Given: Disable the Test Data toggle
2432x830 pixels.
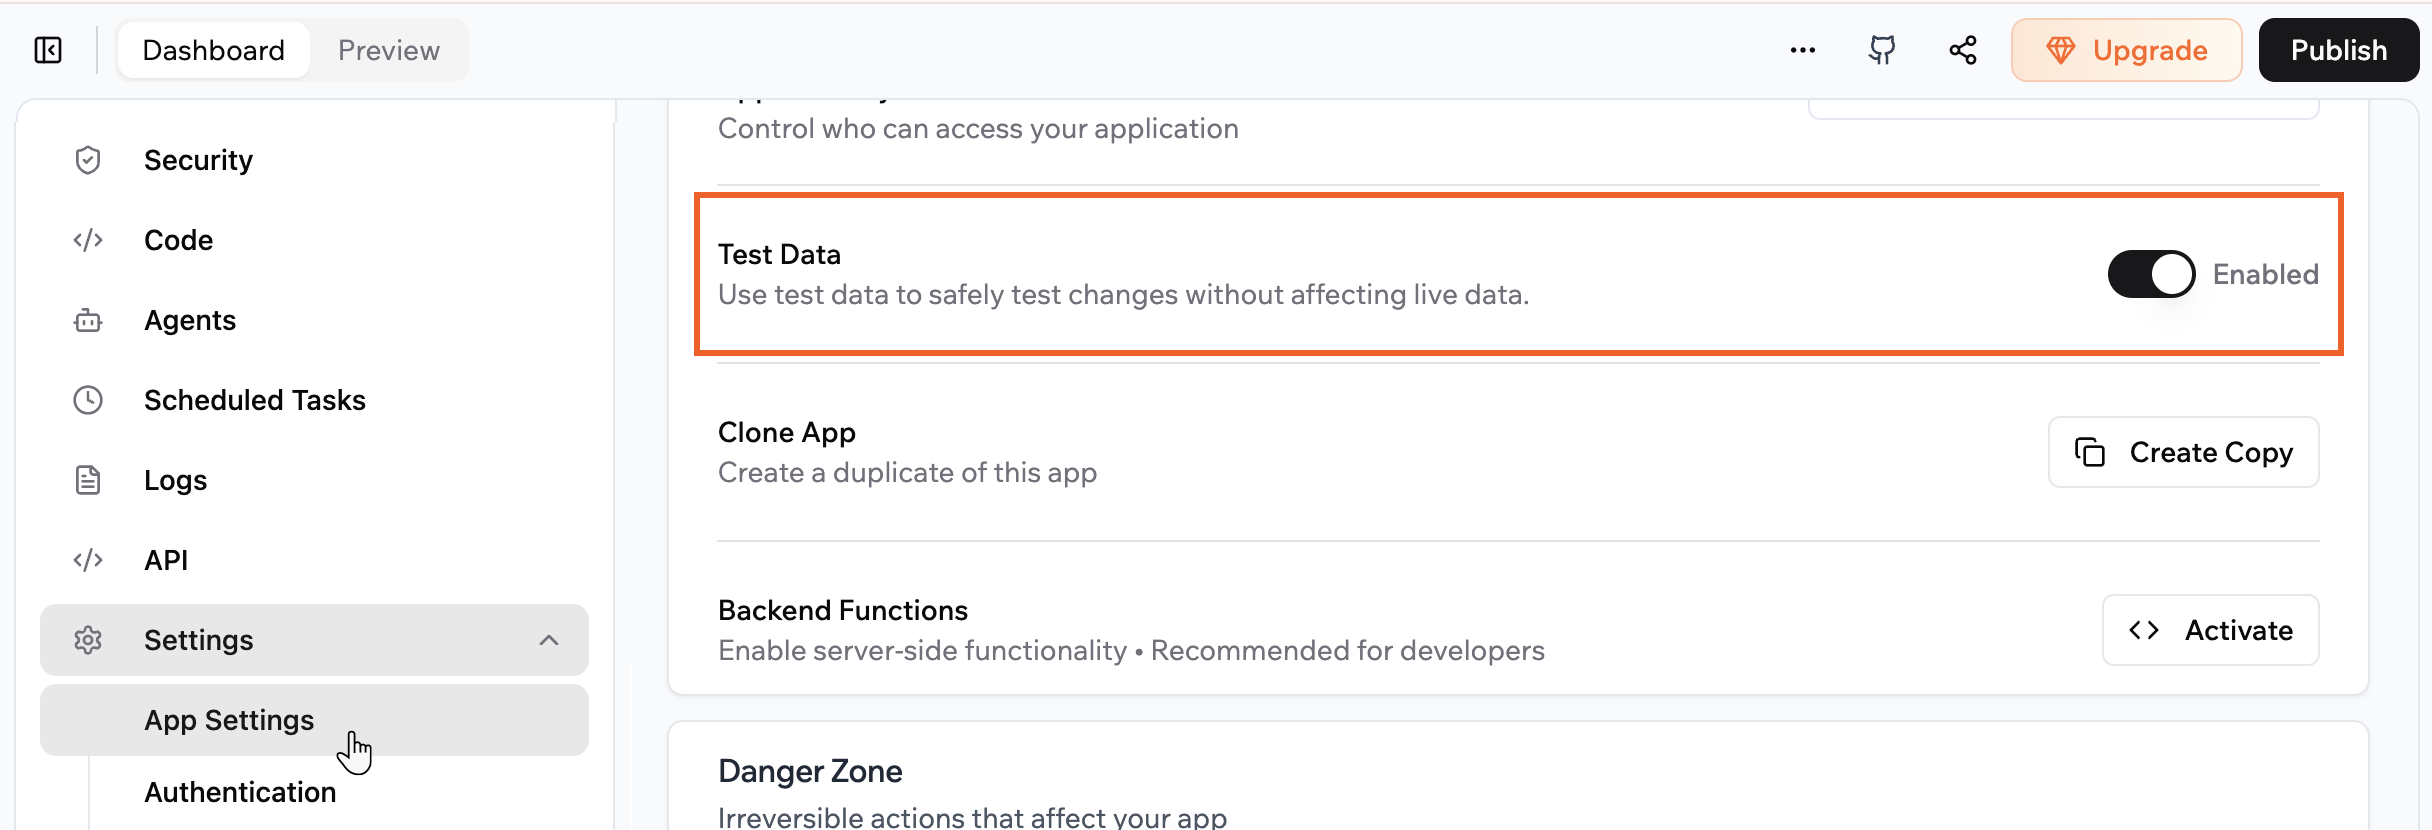Looking at the screenshot, I should coord(2151,274).
